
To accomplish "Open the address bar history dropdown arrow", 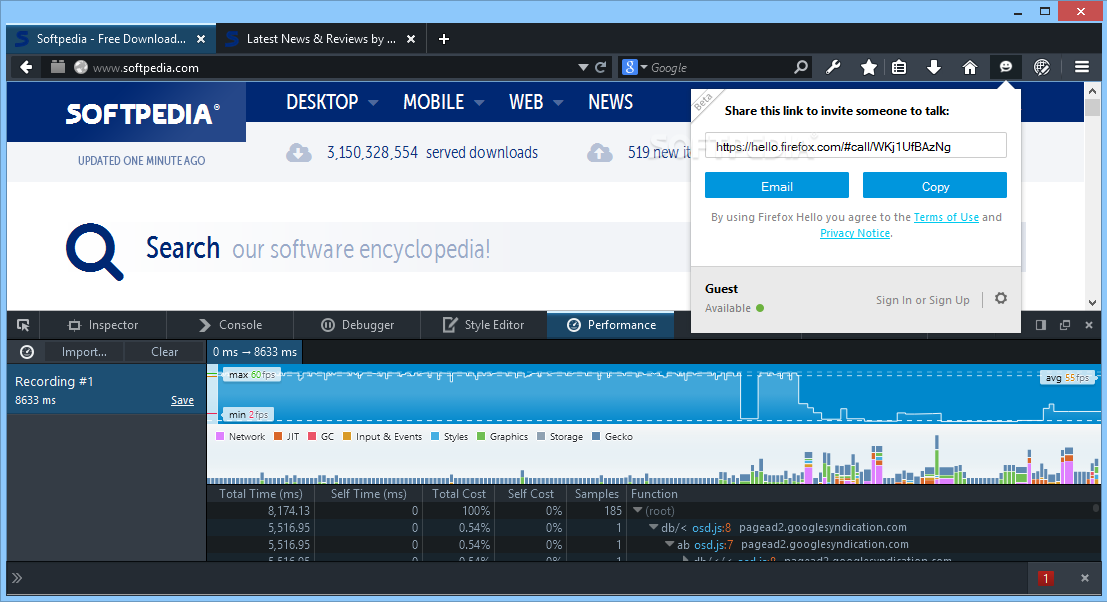I will (x=583, y=67).
